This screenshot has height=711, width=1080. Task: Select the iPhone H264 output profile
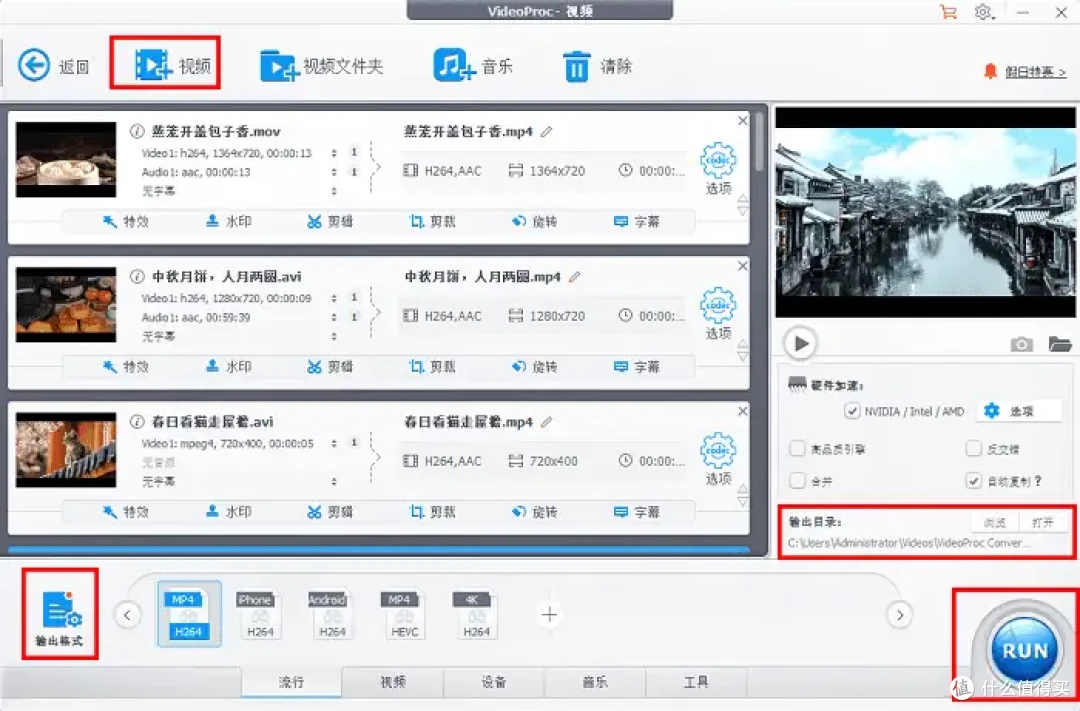[x=260, y=613]
